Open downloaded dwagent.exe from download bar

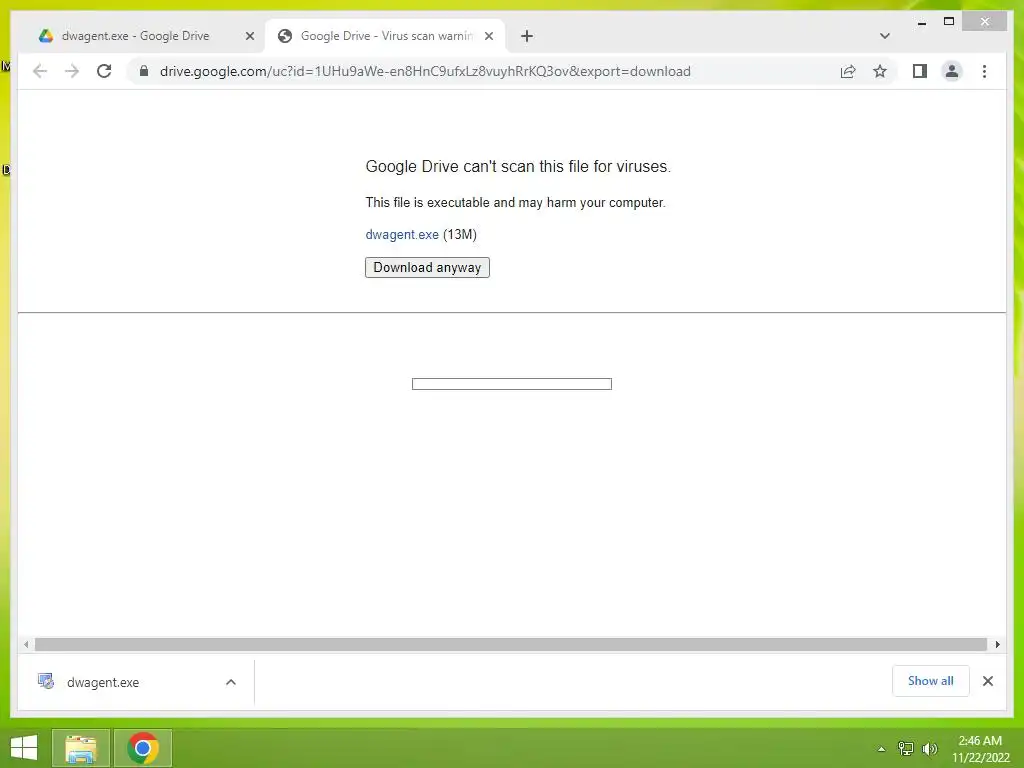tap(103, 682)
